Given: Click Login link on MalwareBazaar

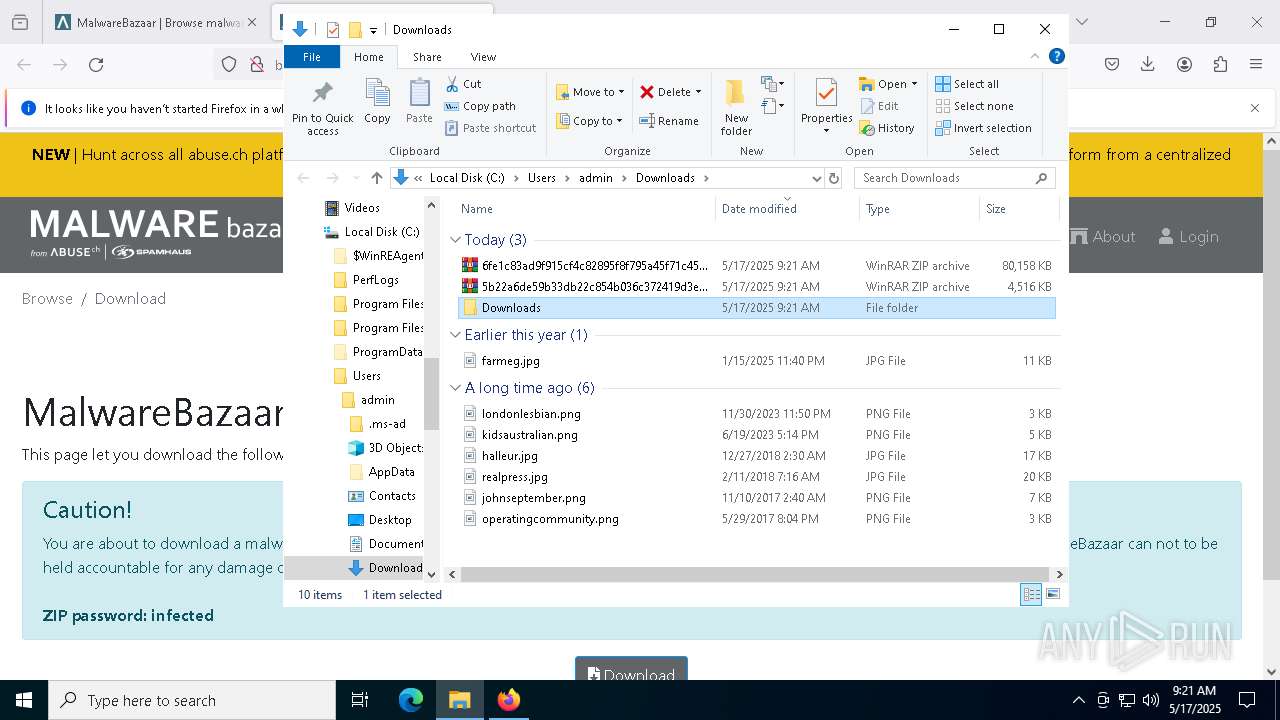Looking at the screenshot, I should click(1188, 237).
